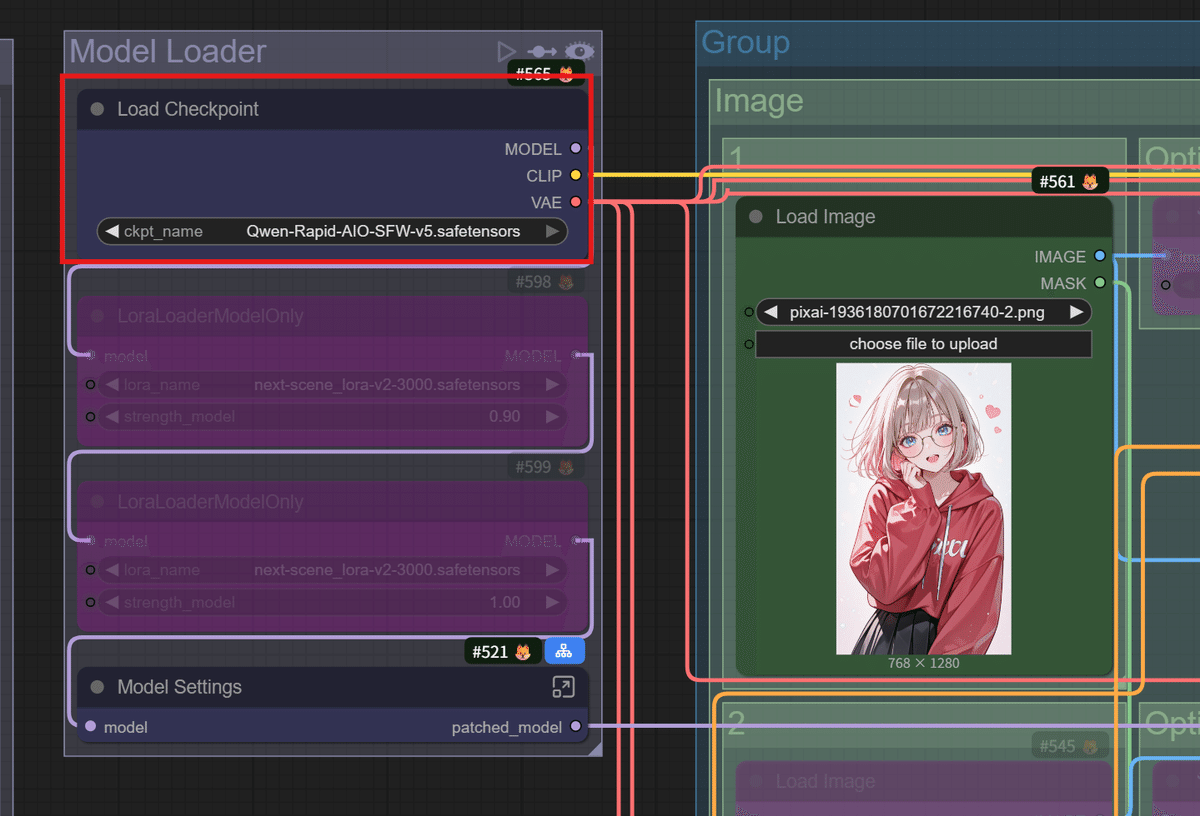Run the Model Loader group via play icon
Image resolution: width=1200 pixels, height=816 pixels.
pos(506,51)
